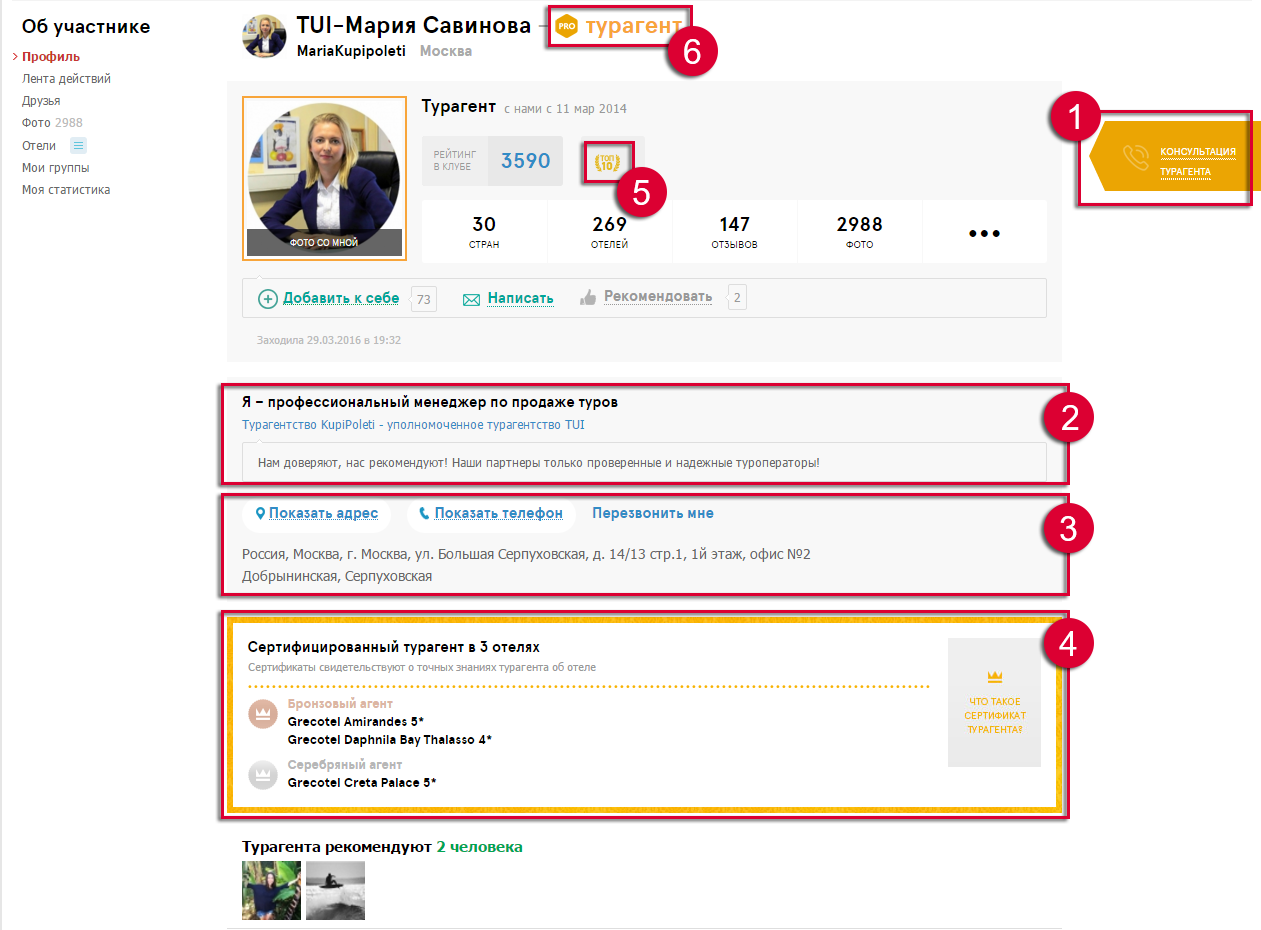Click the Серебряный агент crown medal icon
Screen dimensions: 1261x930
tap(262, 775)
